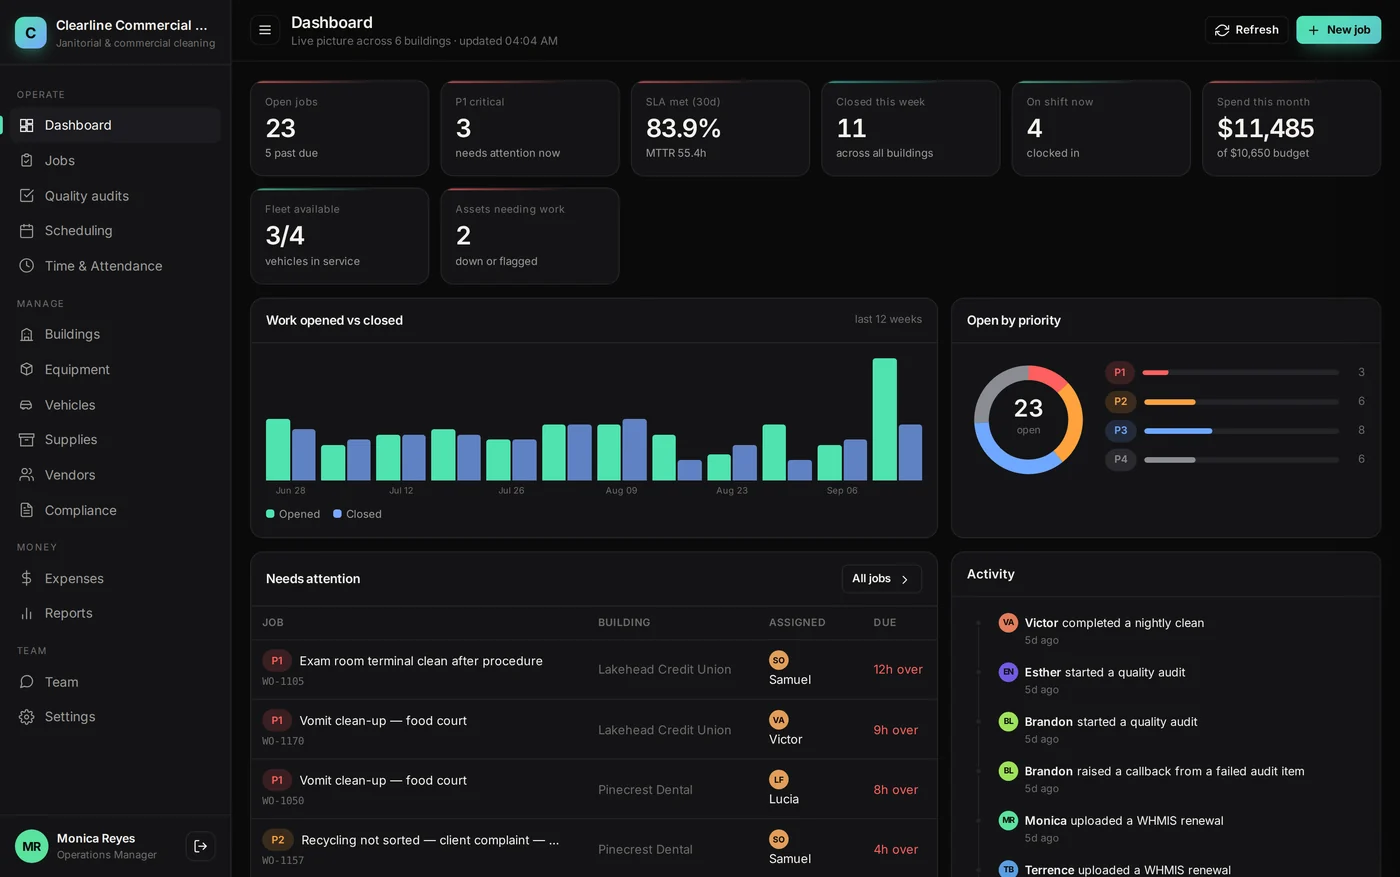
Task: Click the BUILDING column header
Action: pyautogui.click(x=624, y=623)
